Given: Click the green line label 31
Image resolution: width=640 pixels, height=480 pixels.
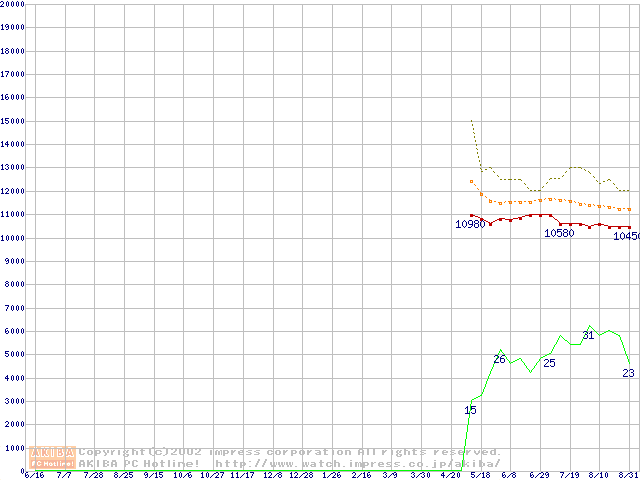Looking at the screenshot, I should click(588, 335).
